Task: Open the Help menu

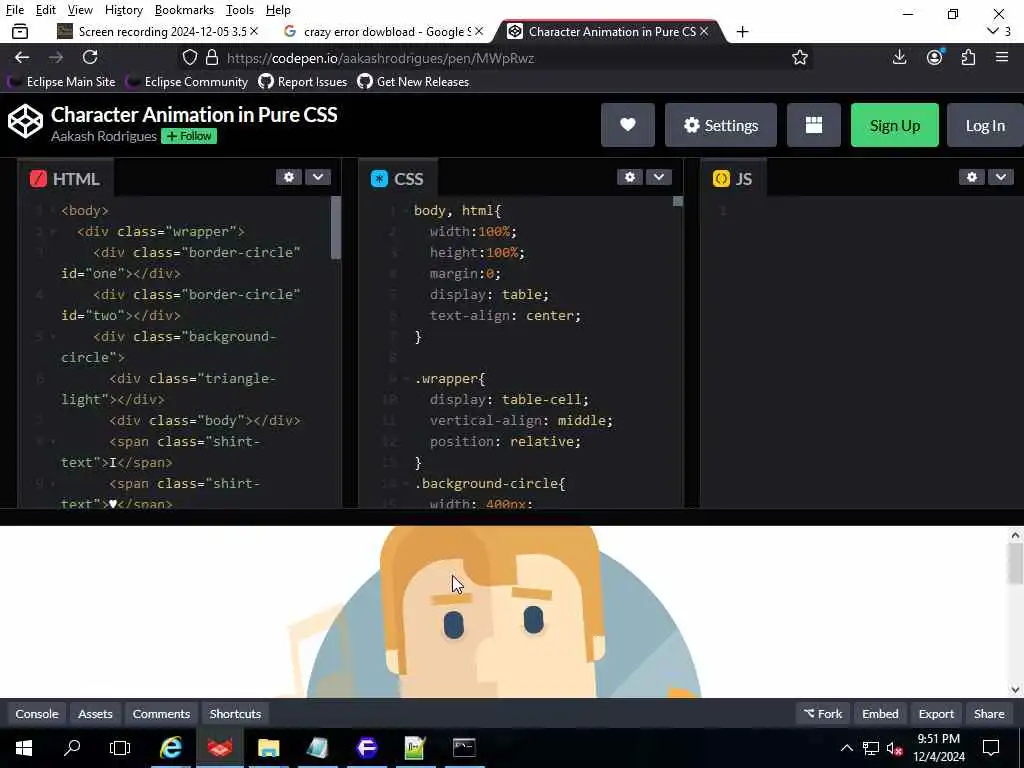Action: tap(278, 10)
